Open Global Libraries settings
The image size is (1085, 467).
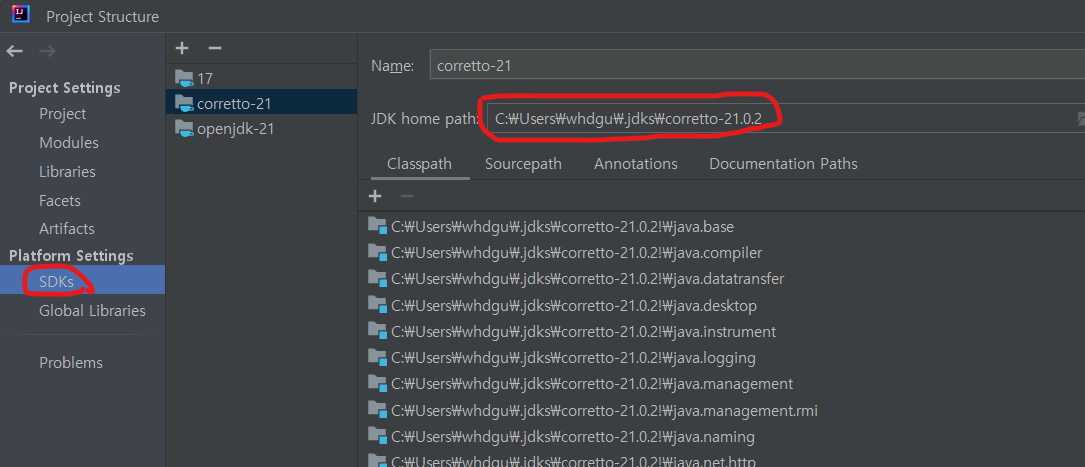tap(92, 311)
